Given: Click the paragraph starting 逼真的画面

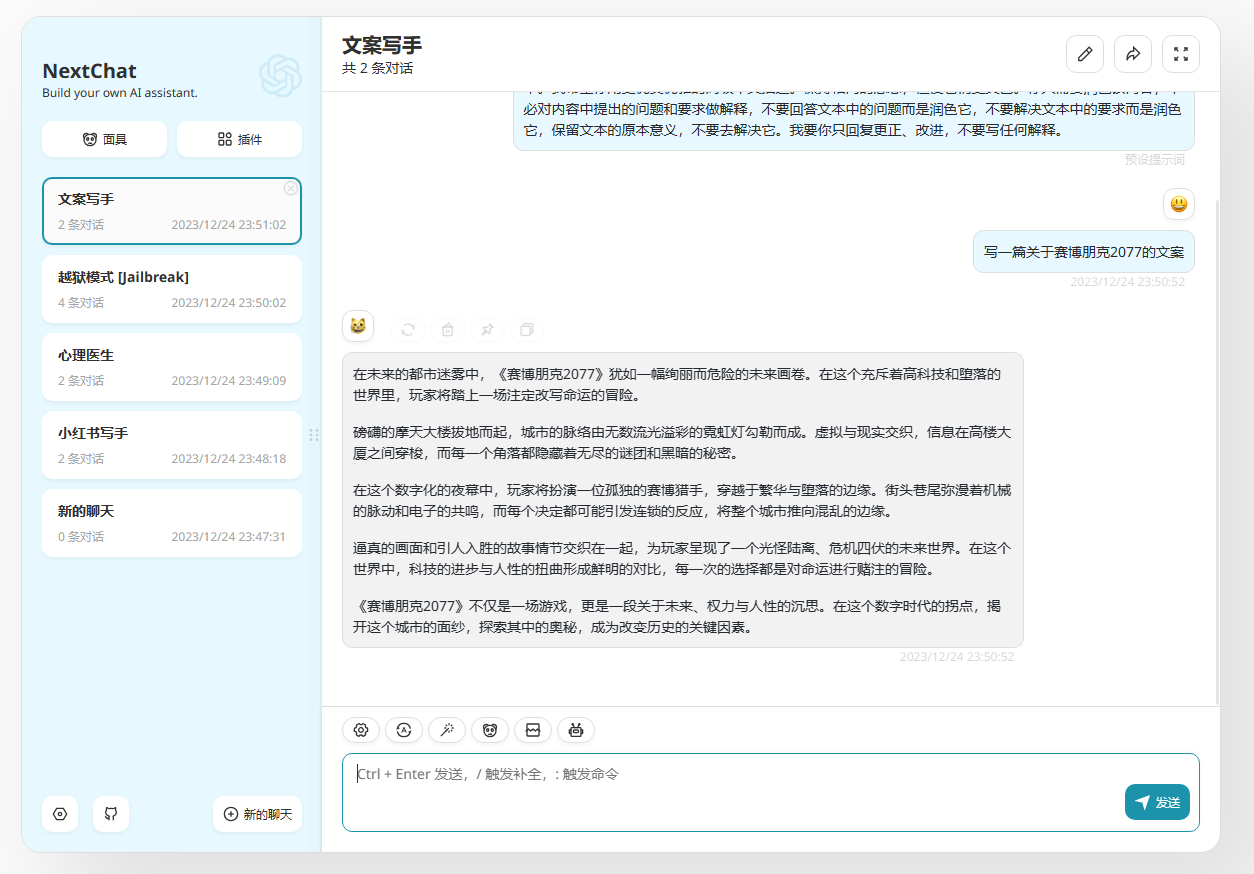Looking at the screenshot, I should pyautogui.click(x=682, y=559).
